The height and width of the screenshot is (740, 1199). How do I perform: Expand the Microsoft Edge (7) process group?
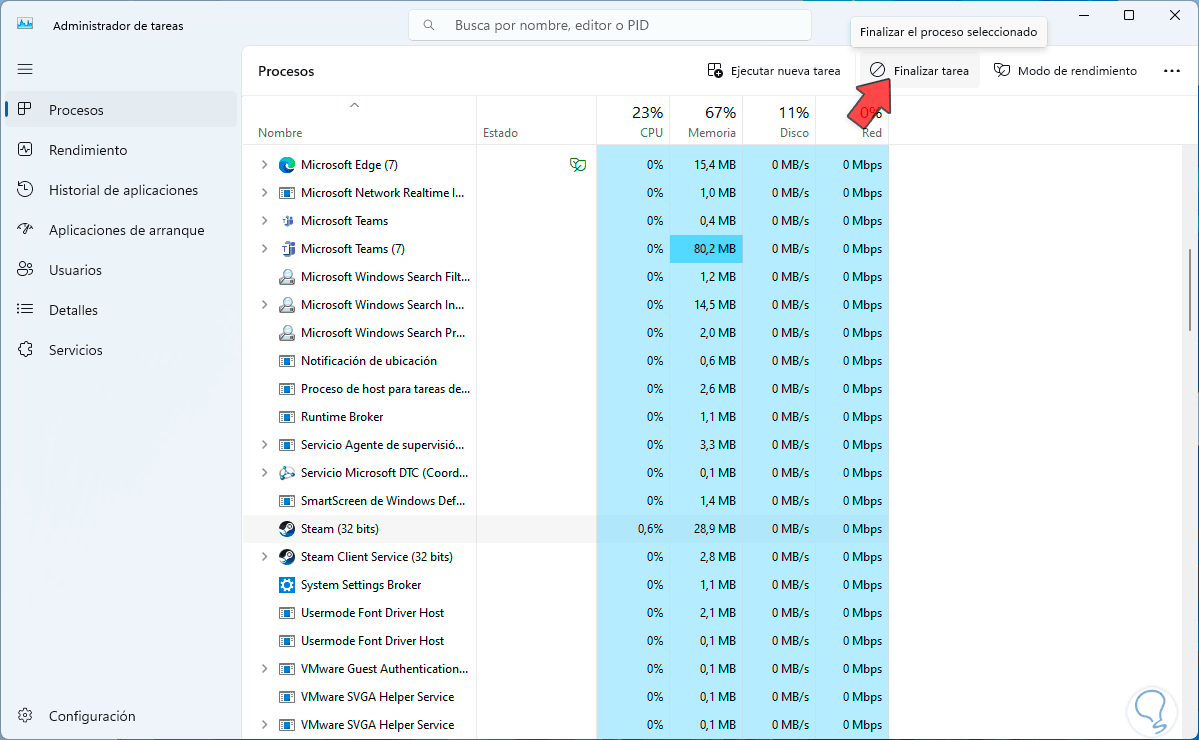[265, 164]
